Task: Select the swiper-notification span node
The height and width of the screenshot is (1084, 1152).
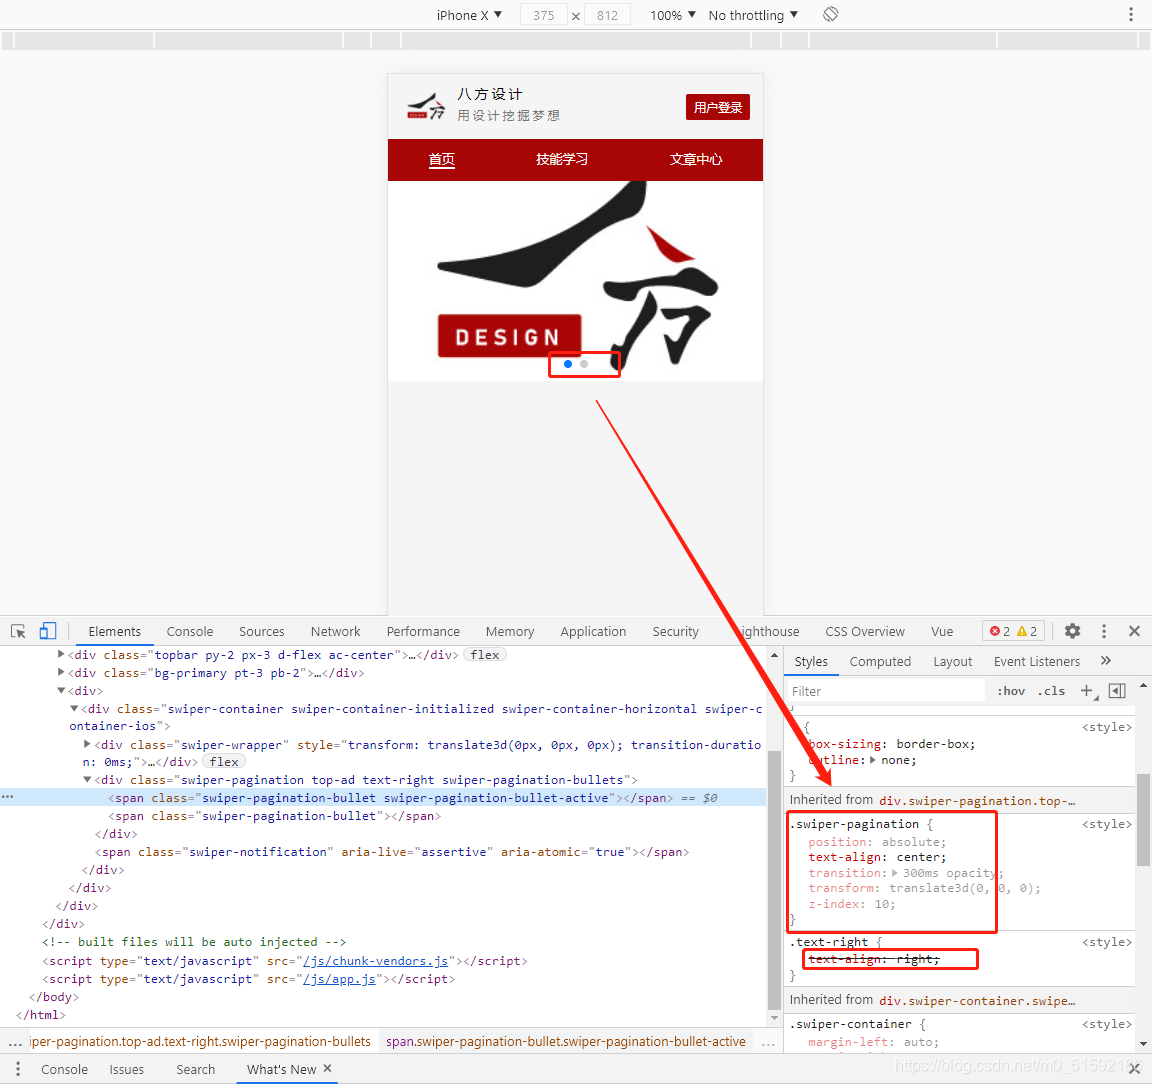Action: (392, 852)
